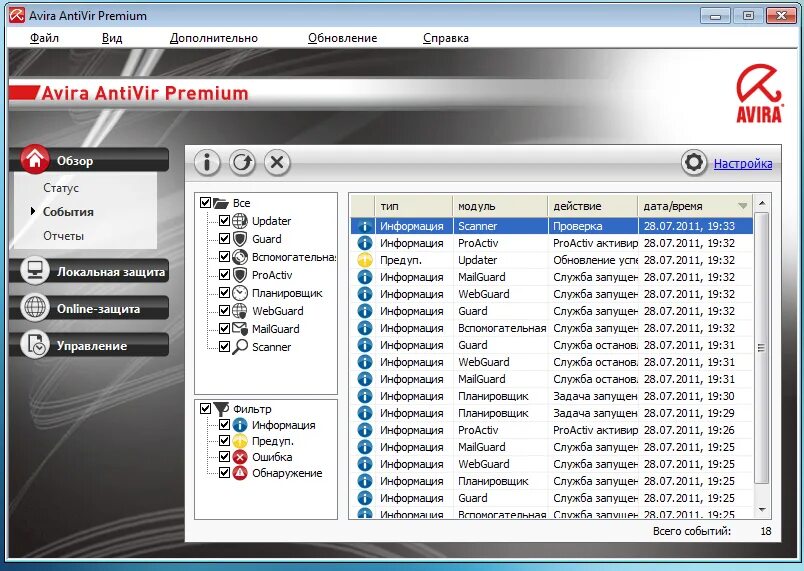Uncheck the Фильтр checkbox
This screenshot has height=571, width=804.
(x=205, y=409)
